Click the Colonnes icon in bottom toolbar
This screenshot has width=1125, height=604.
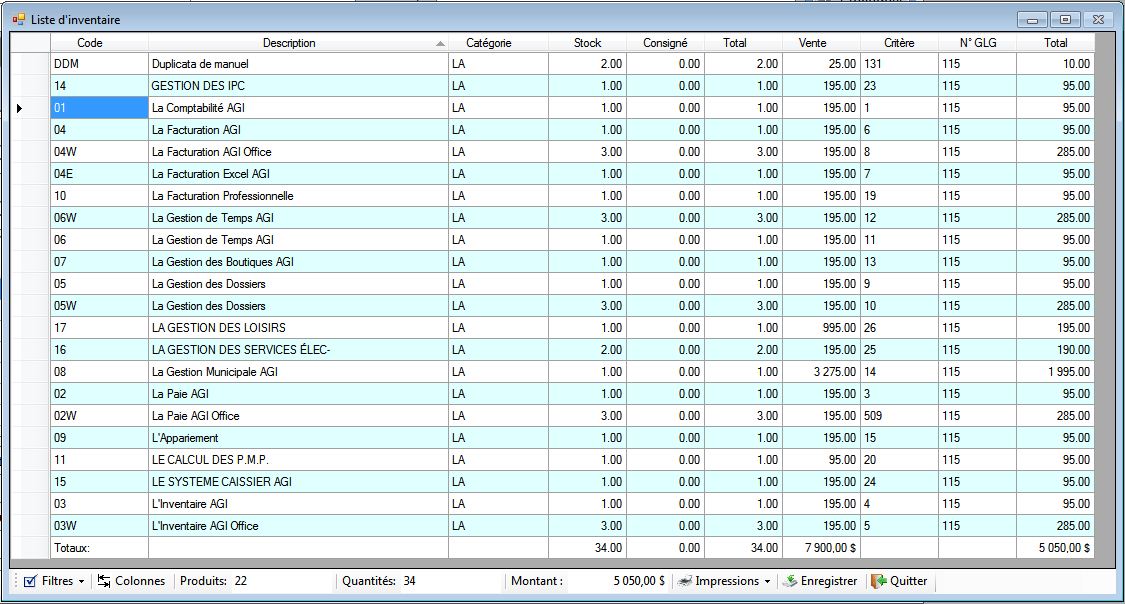[x=104, y=581]
